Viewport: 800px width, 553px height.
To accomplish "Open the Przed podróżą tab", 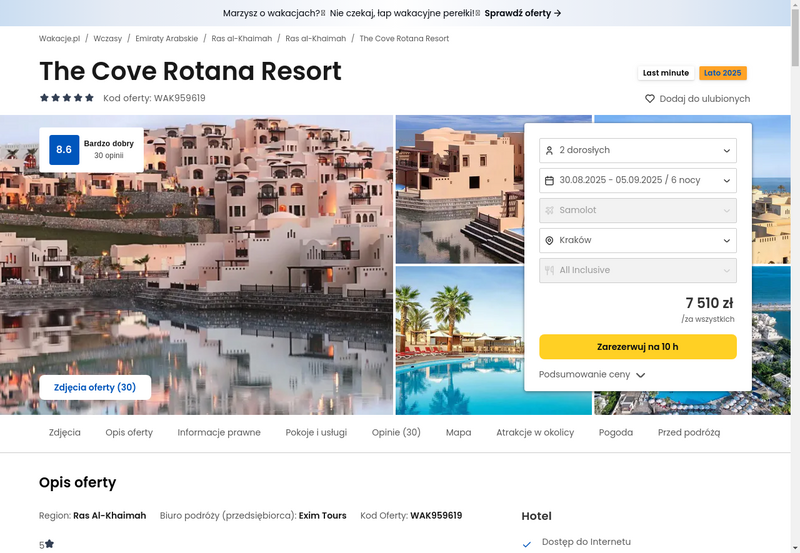I will (x=689, y=433).
